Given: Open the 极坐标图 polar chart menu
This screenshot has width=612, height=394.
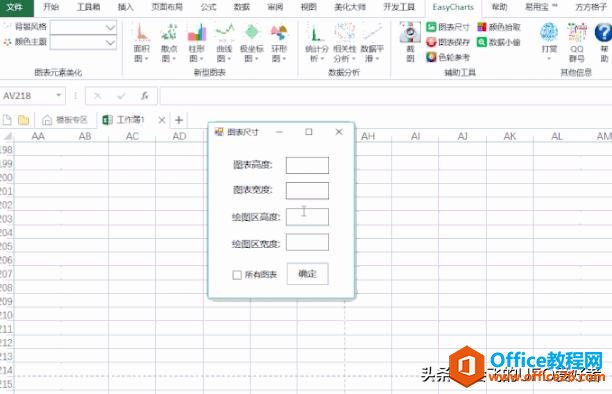Looking at the screenshot, I should pyautogui.click(x=252, y=43).
